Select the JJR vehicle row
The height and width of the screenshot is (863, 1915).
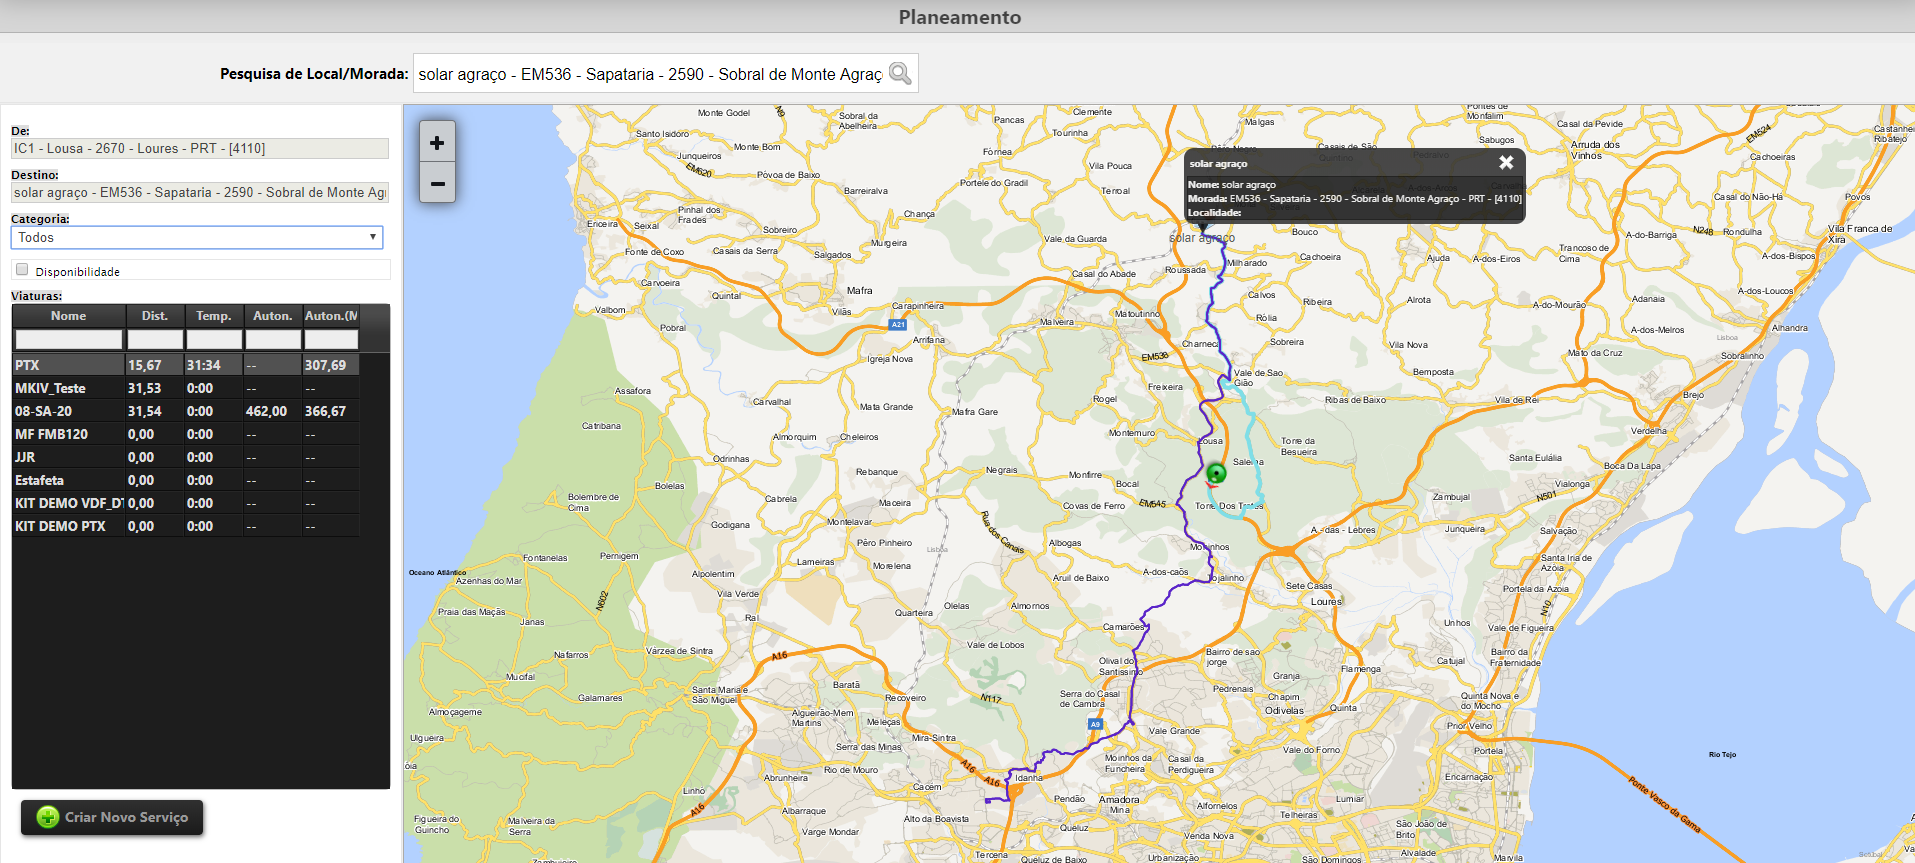tap(186, 457)
